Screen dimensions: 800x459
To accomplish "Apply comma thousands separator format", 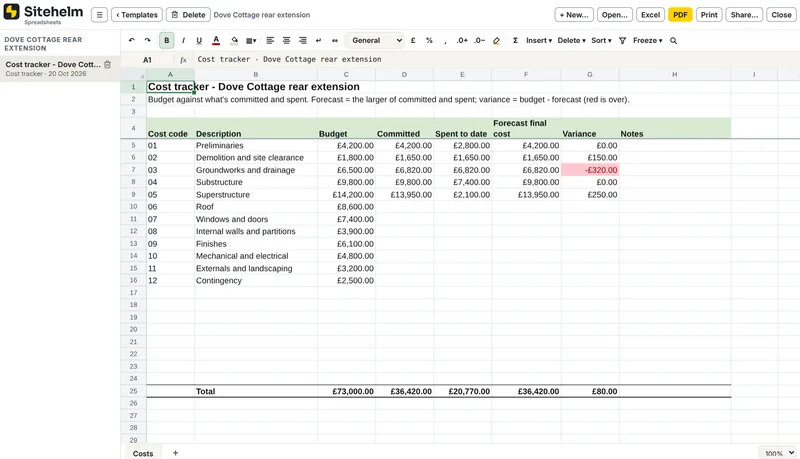I will click(445, 40).
